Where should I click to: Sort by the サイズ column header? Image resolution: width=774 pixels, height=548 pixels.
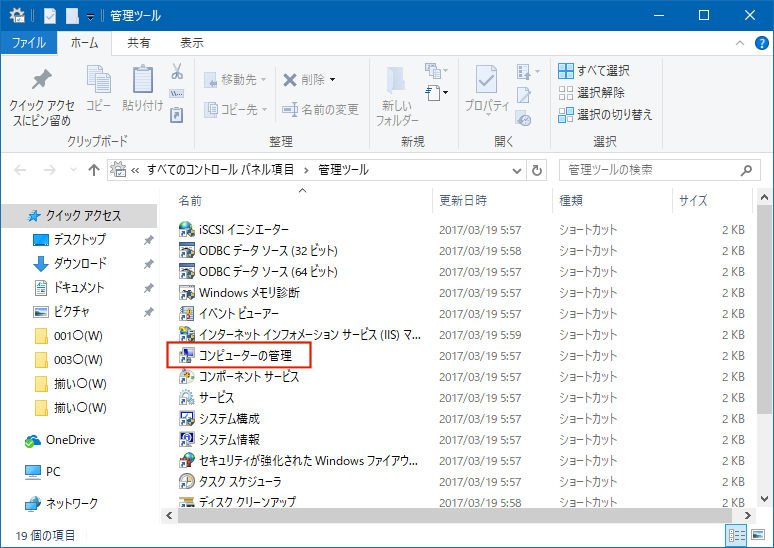click(x=693, y=200)
